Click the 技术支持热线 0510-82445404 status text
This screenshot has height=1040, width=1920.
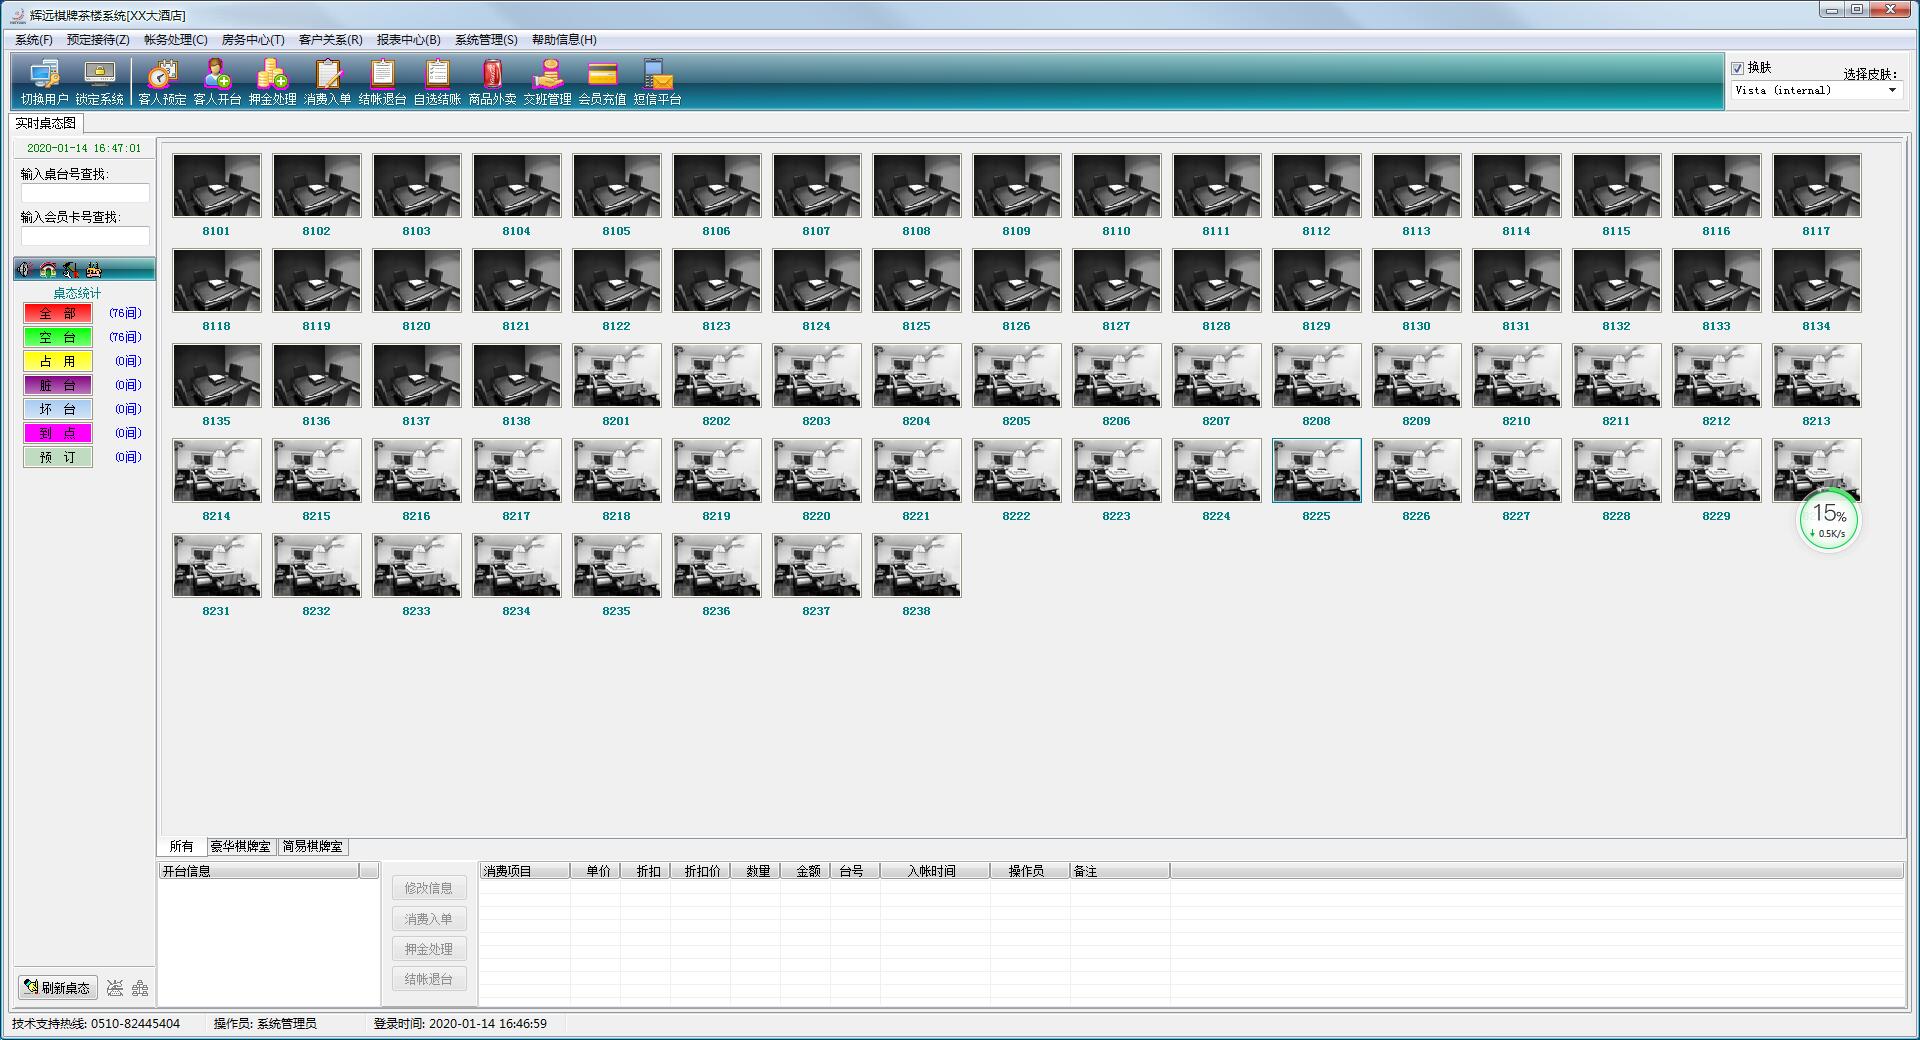[x=96, y=1024]
